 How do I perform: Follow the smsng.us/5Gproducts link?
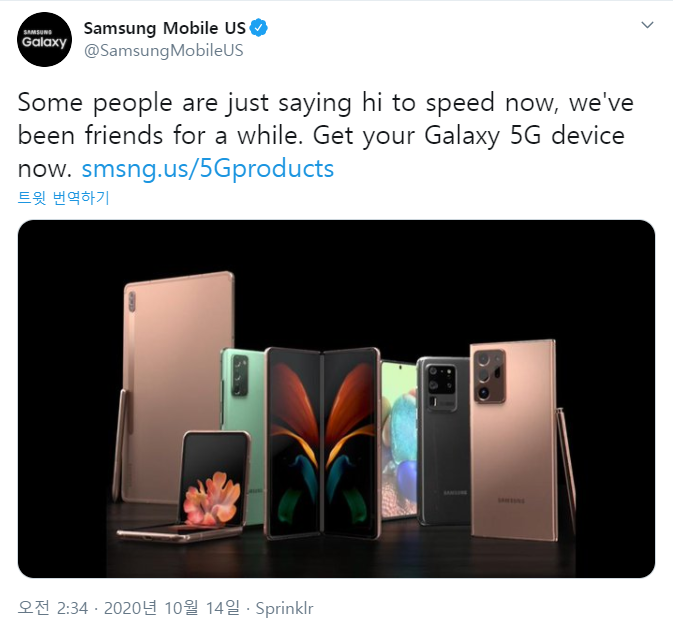pos(208,169)
